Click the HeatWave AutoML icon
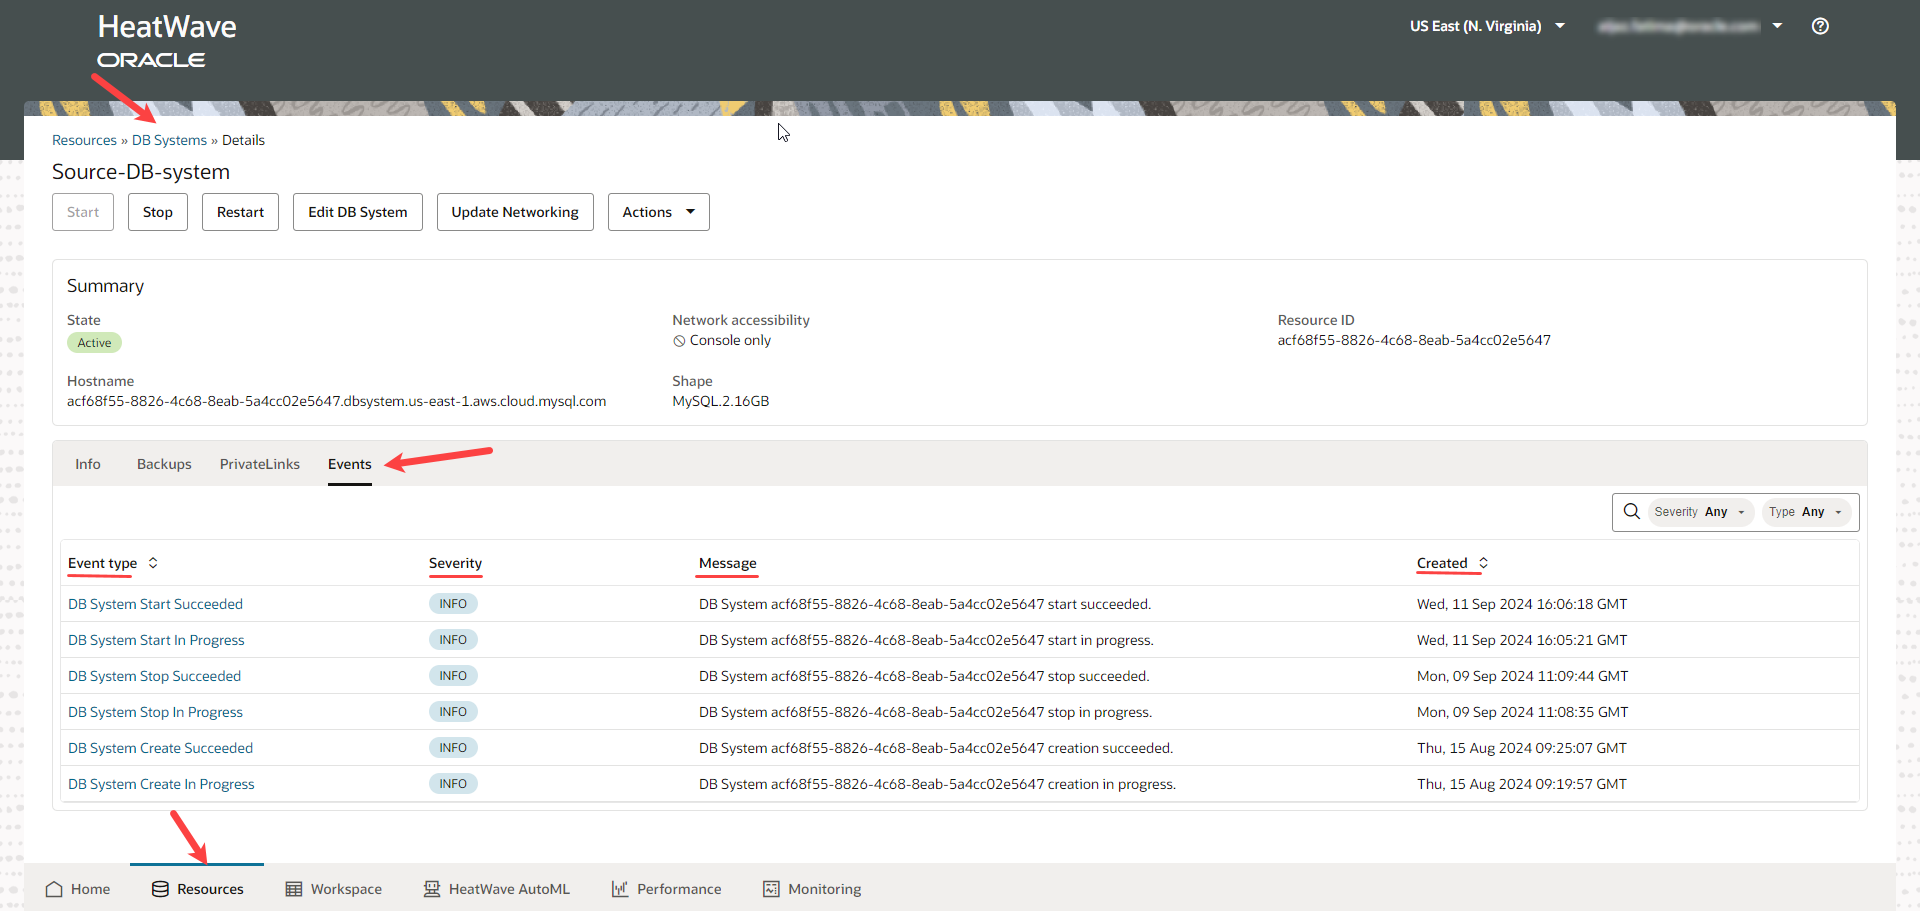This screenshot has height=911, width=1920. point(432,889)
